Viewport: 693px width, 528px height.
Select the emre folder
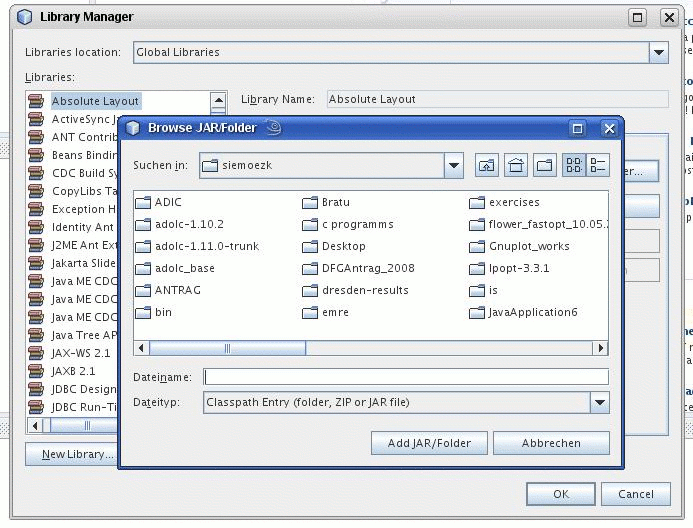326,312
